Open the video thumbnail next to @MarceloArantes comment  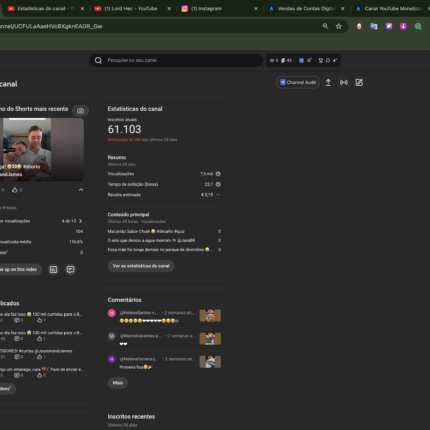(210, 339)
